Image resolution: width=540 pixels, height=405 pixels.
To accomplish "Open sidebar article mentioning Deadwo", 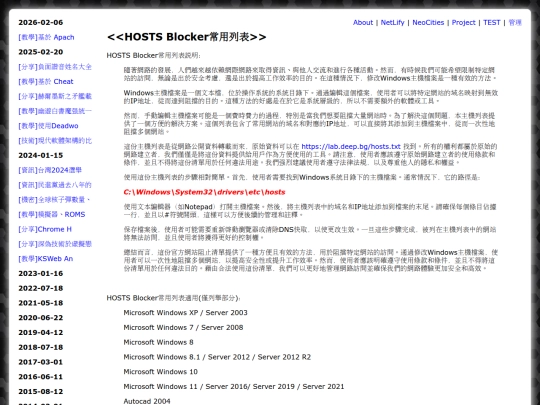I will 48,126.
